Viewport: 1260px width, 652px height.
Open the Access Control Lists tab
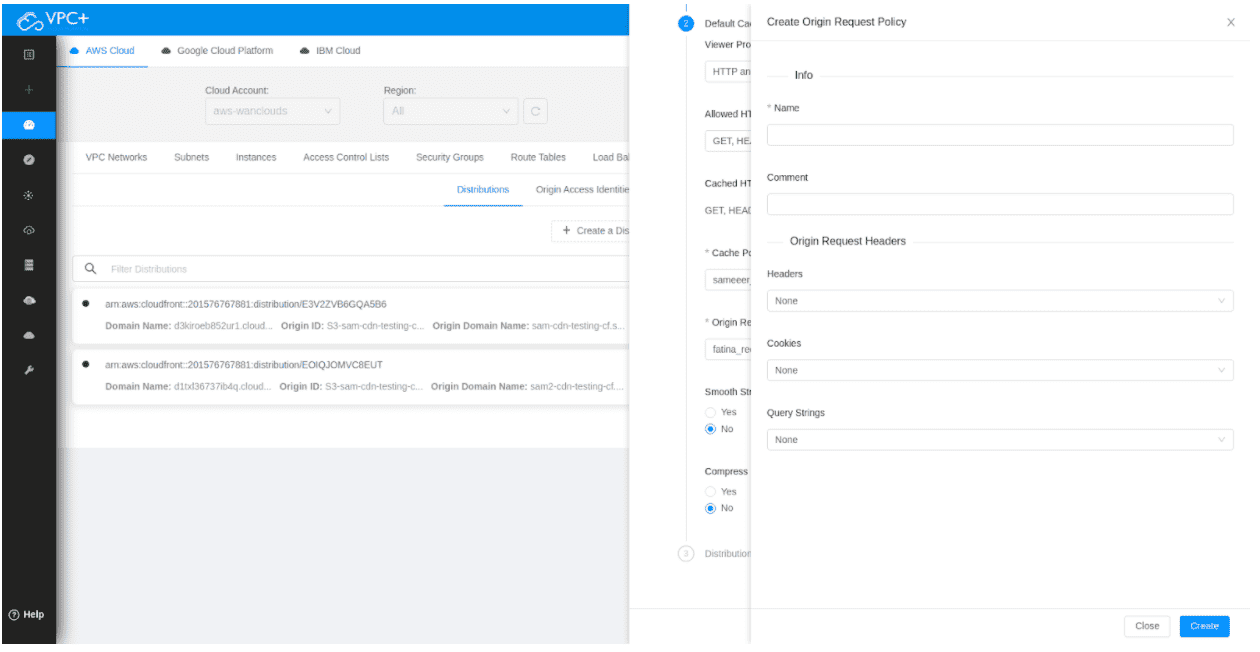click(x=346, y=157)
